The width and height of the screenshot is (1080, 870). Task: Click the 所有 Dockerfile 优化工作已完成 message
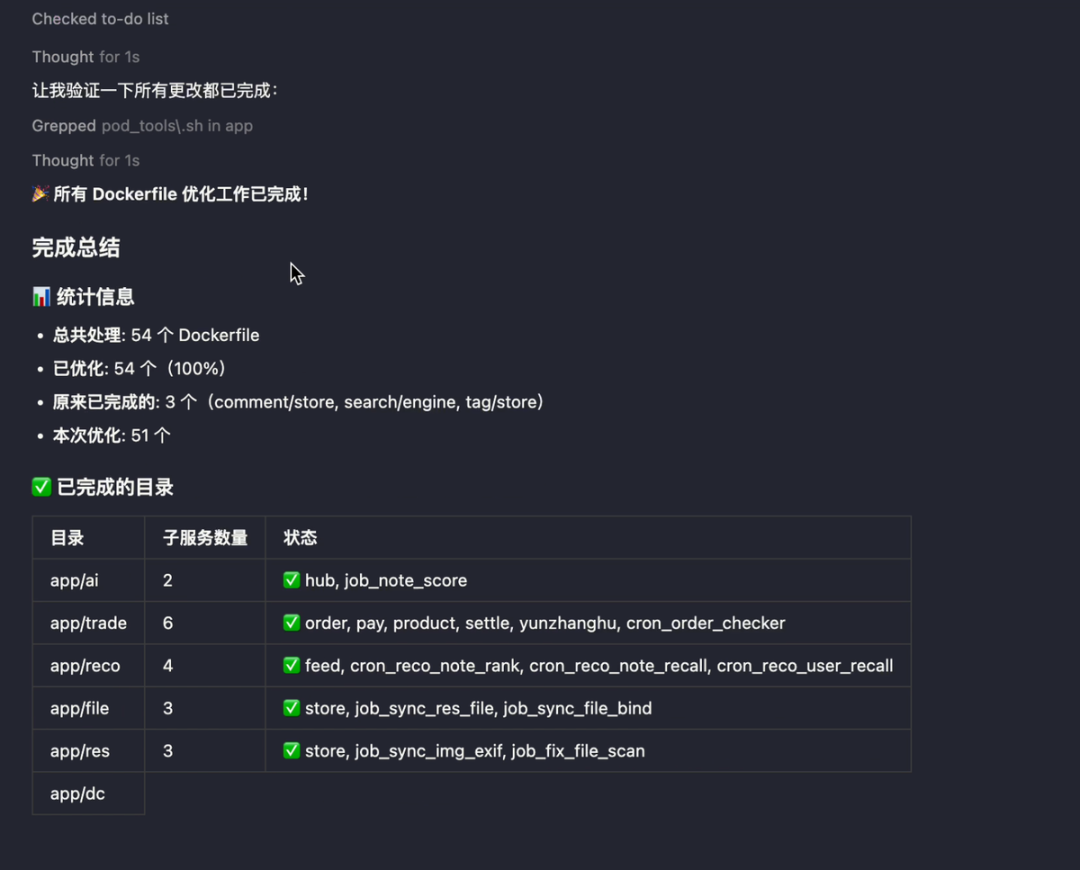click(x=180, y=194)
